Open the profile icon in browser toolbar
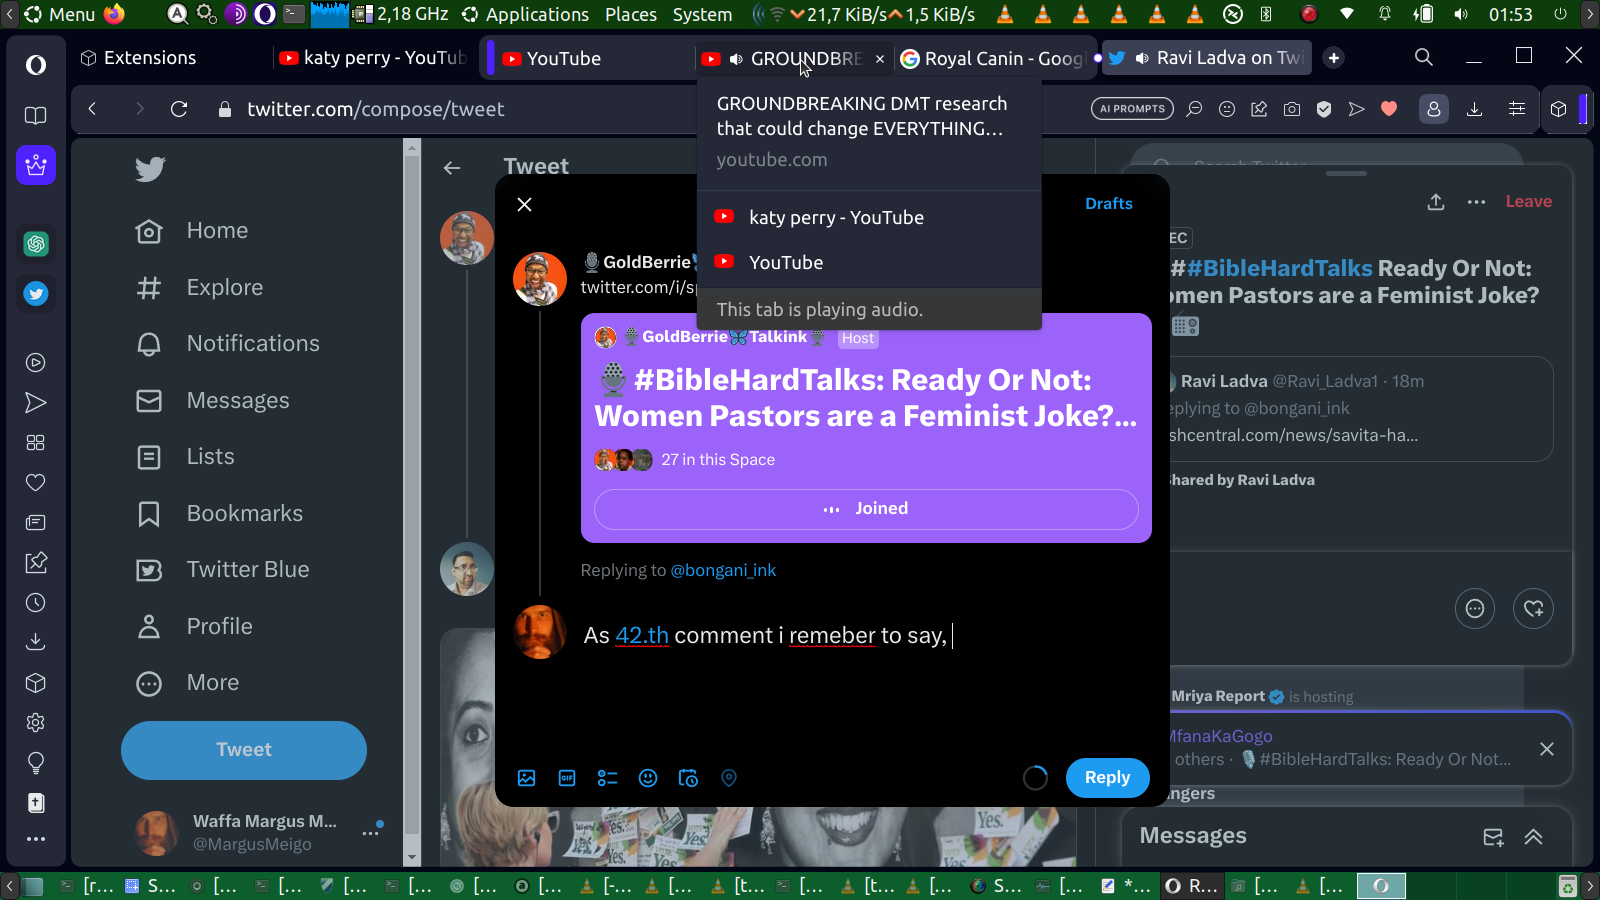Screen dimensions: 1600x900 [x=1434, y=109]
